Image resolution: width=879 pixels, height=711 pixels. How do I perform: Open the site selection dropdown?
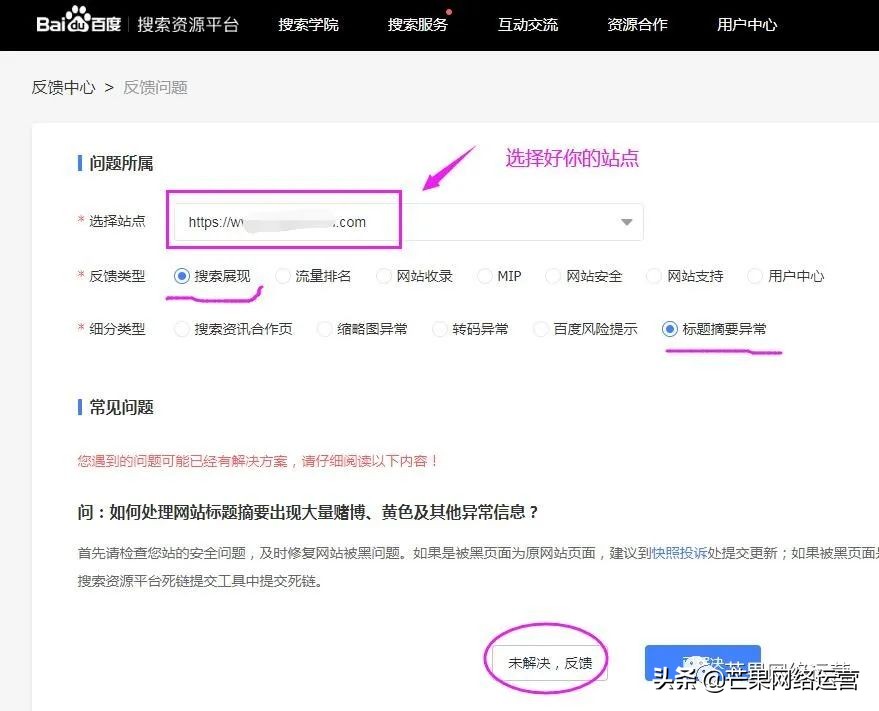[x=626, y=221]
